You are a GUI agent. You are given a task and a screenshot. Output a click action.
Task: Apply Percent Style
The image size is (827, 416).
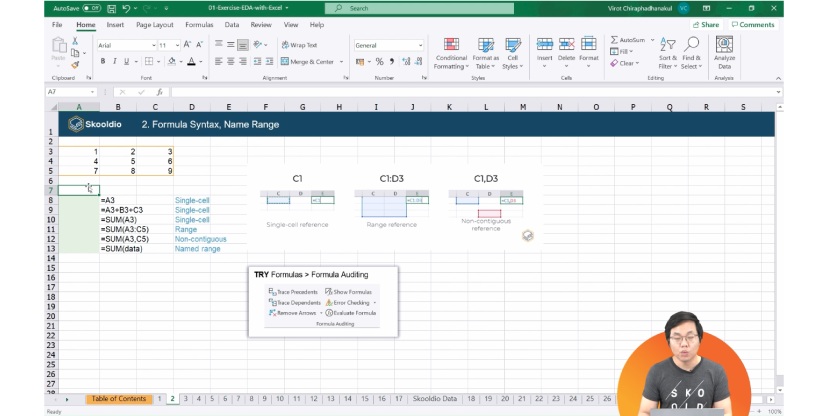point(379,62)
